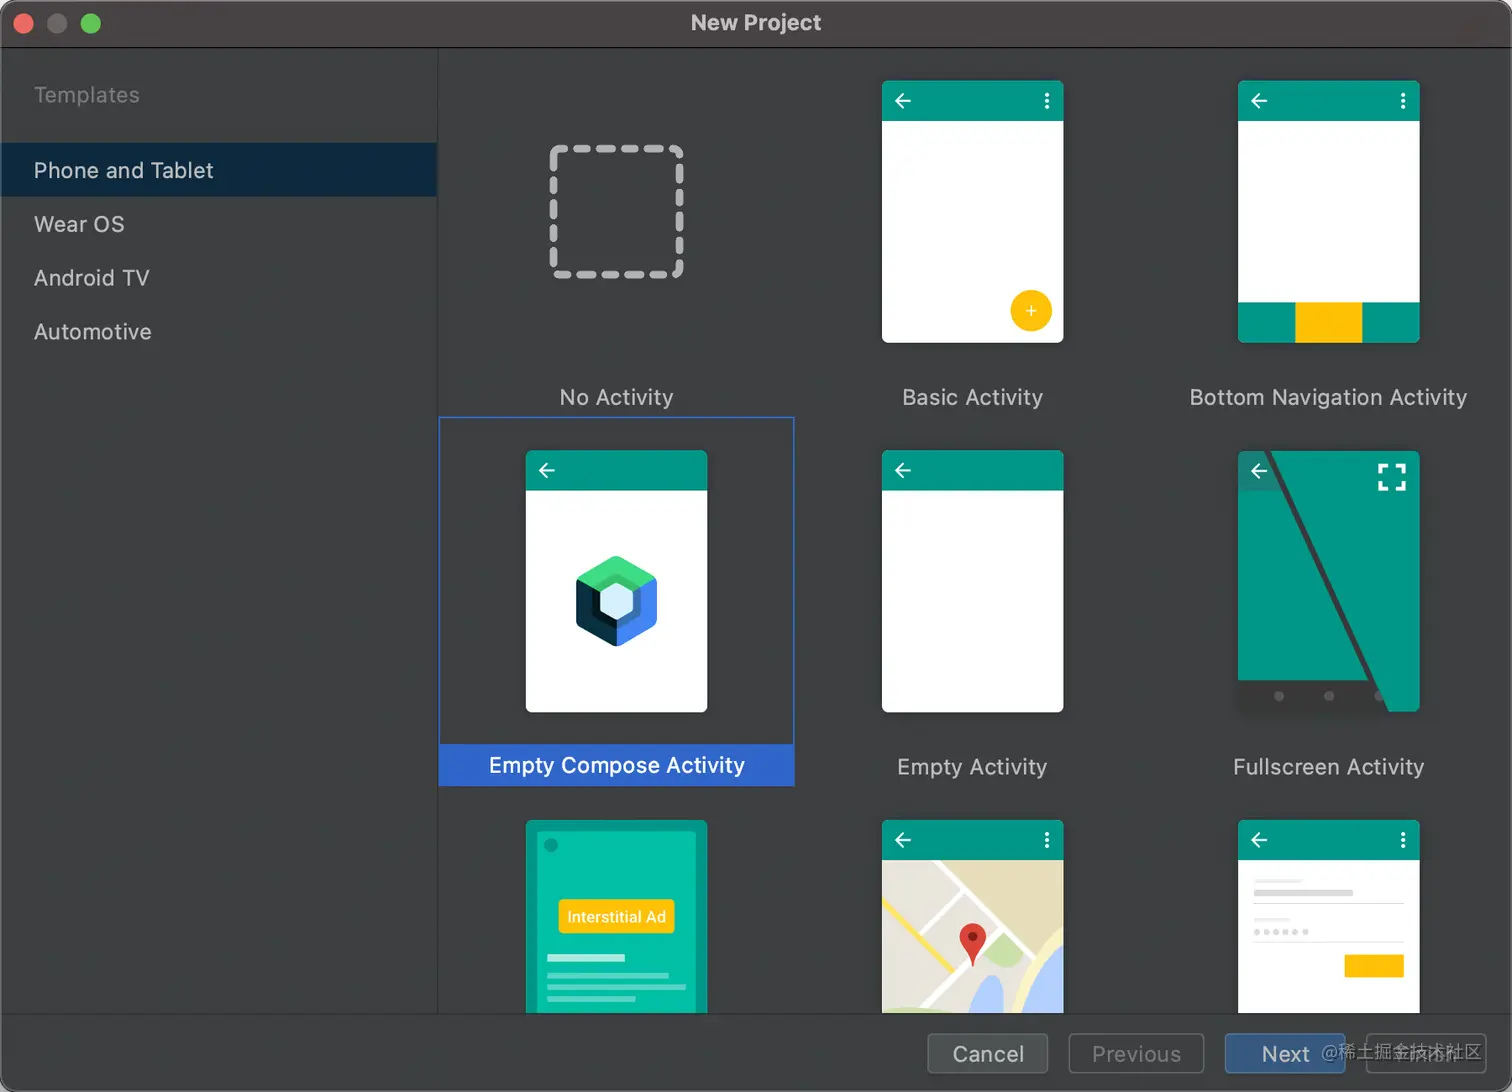Click the Basic Activity label
Image resolution: width=1512 pixels, height=1092 pixels.
(972, 397)
